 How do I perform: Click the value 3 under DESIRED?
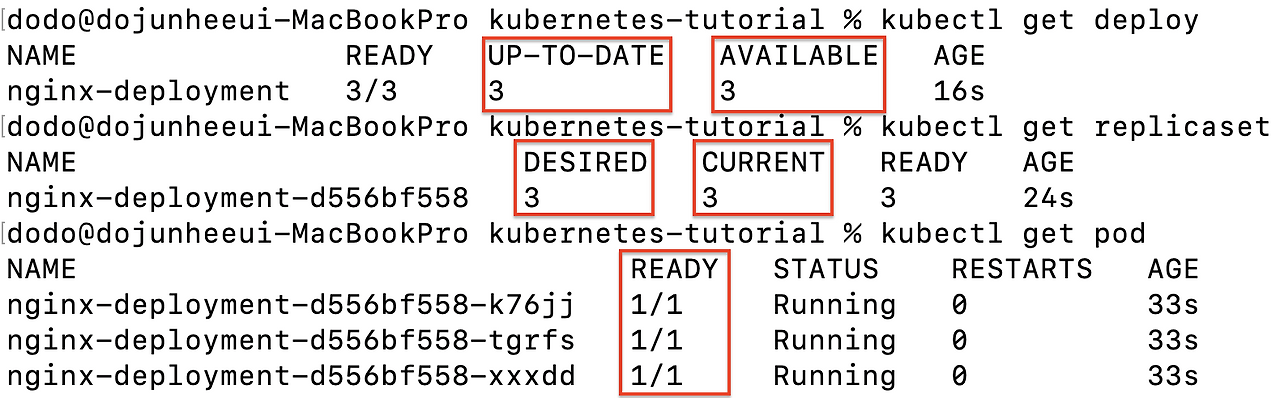(x=532, y=198)
